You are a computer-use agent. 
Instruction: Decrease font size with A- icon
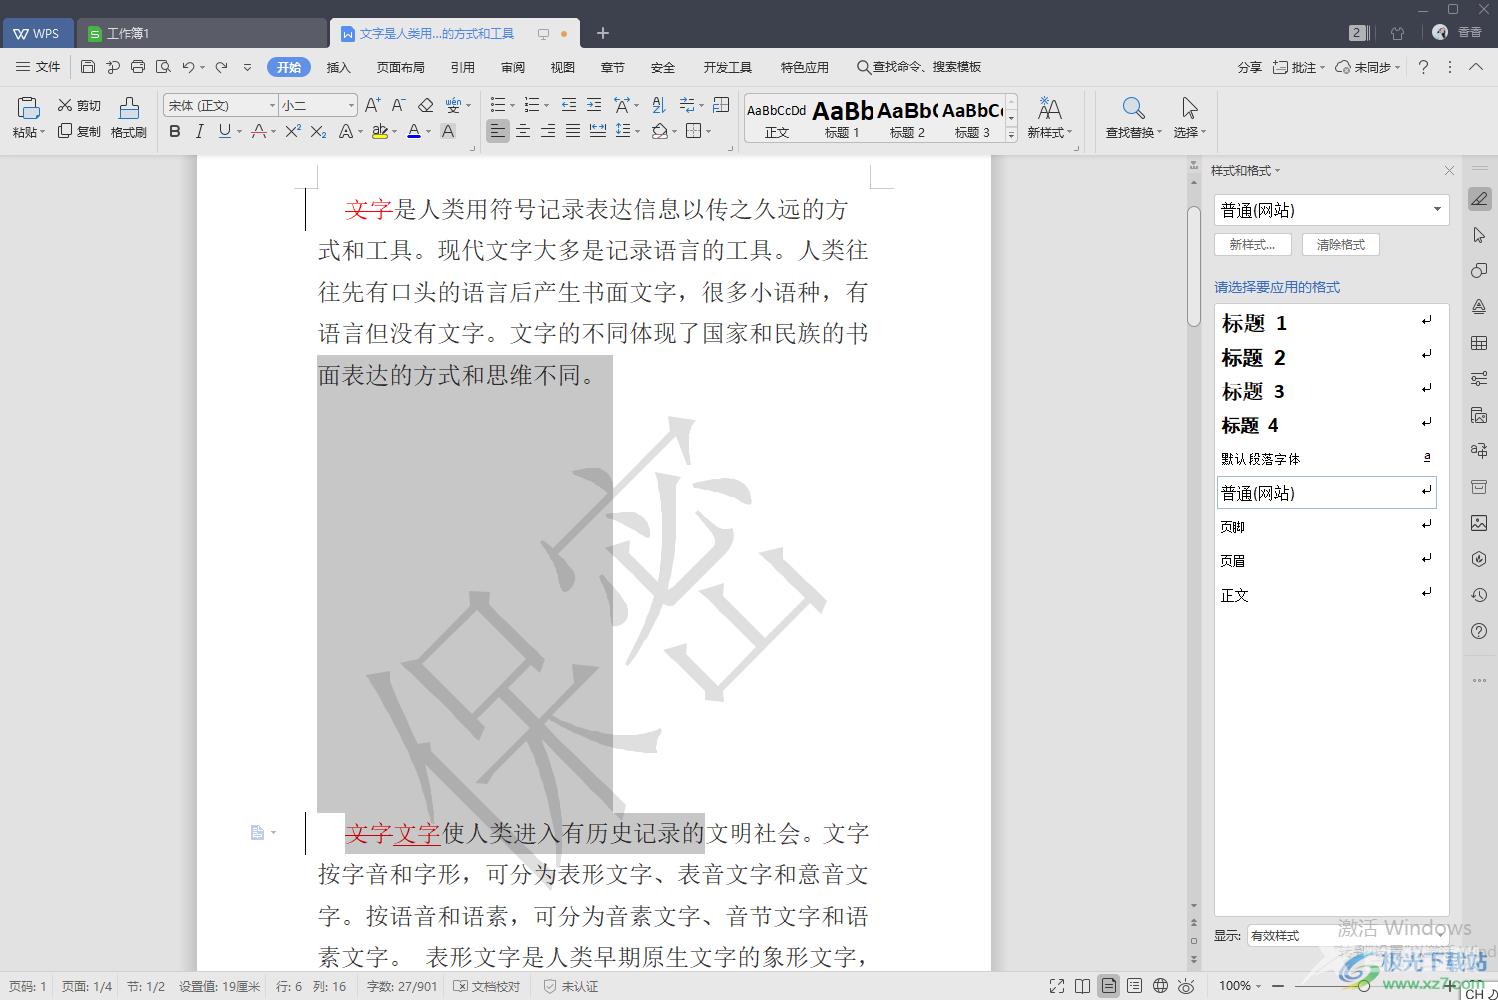point(398,105)
